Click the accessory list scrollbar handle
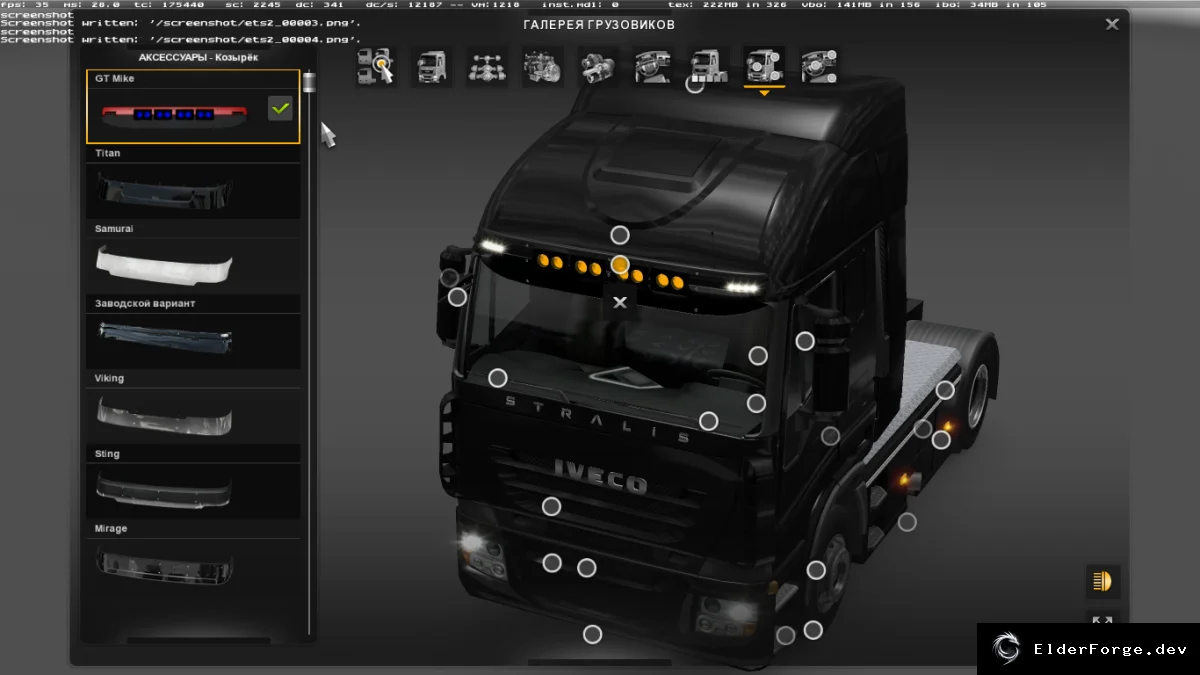The height and width of the screenshot is (675, 1200). [309, 81]
